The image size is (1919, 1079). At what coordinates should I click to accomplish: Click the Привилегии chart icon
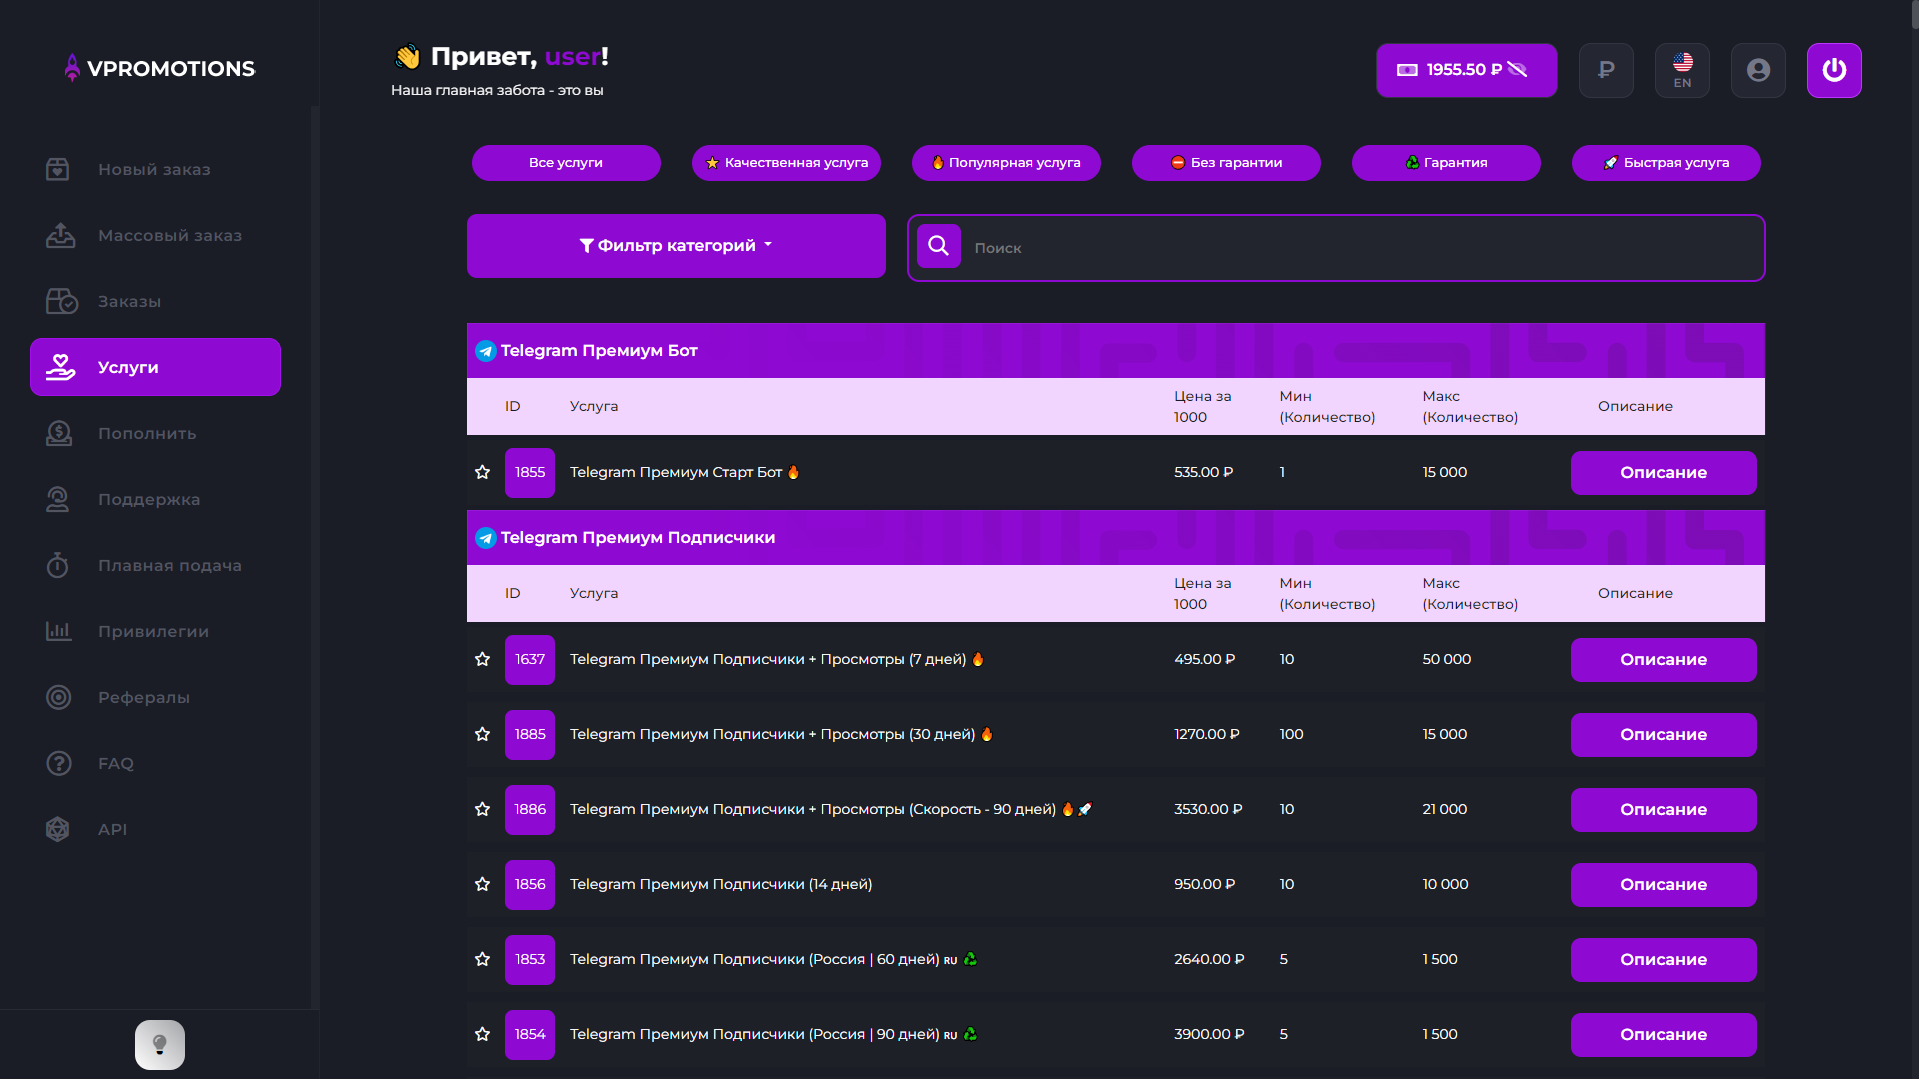tap(58, 631)
